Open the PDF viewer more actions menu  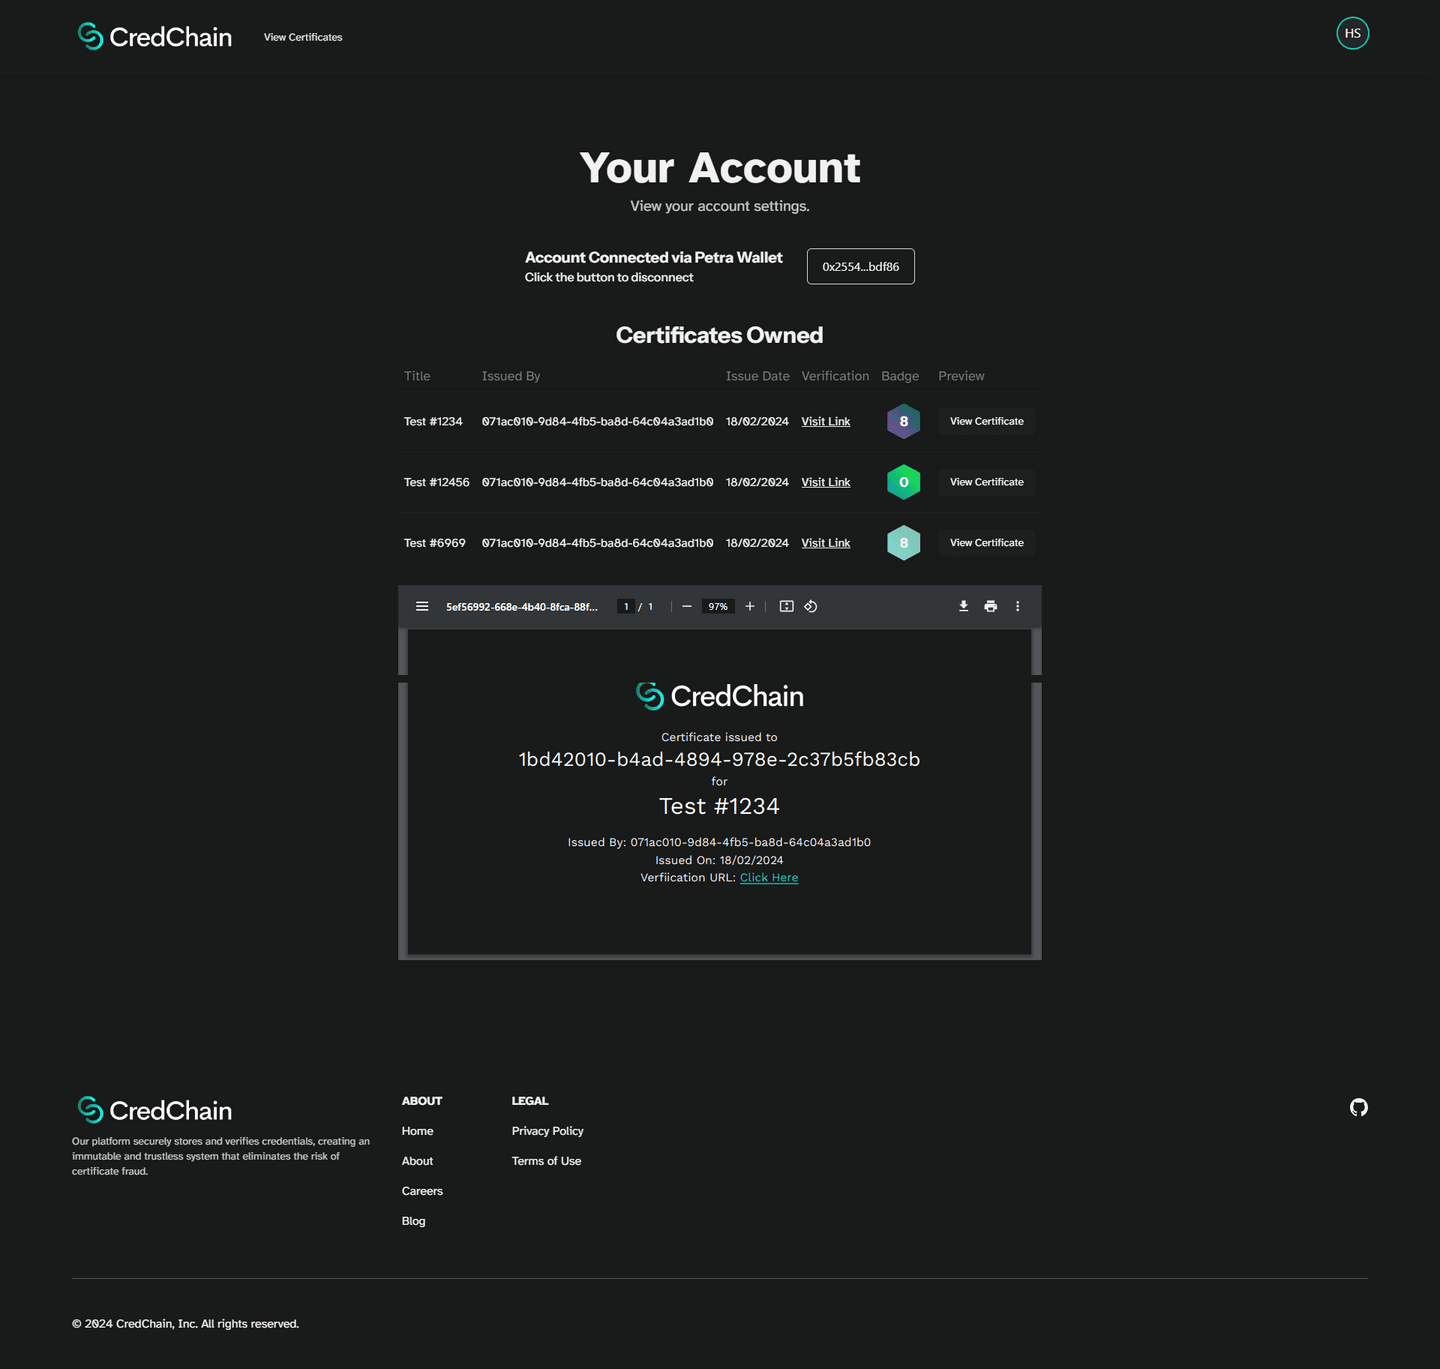pyautogui.click(x=1018, y=606)
